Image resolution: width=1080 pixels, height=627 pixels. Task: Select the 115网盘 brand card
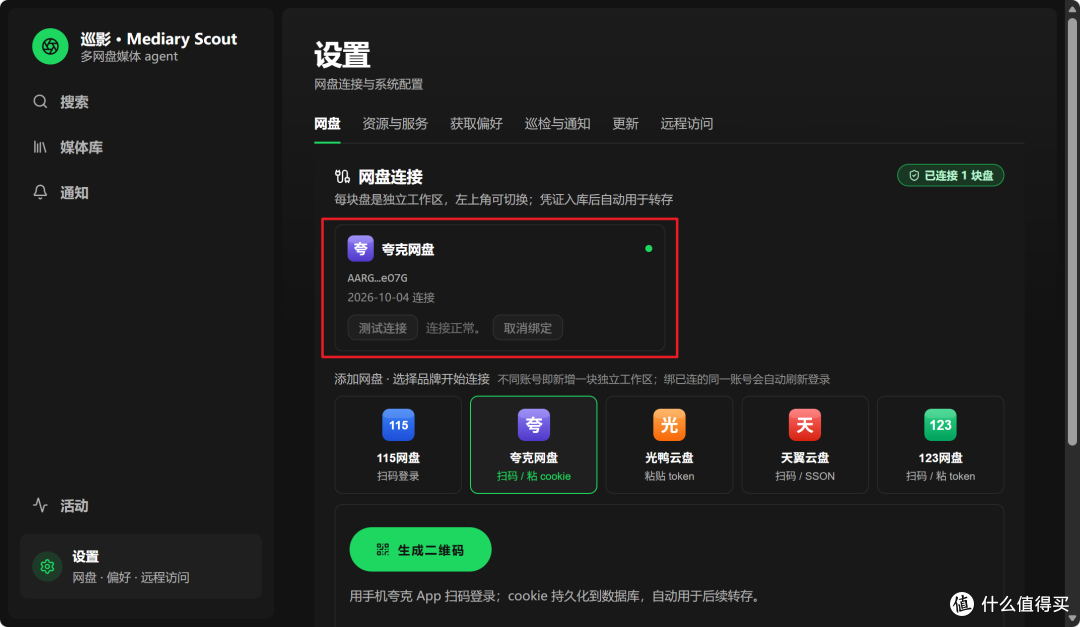click(x=398, y=444)
